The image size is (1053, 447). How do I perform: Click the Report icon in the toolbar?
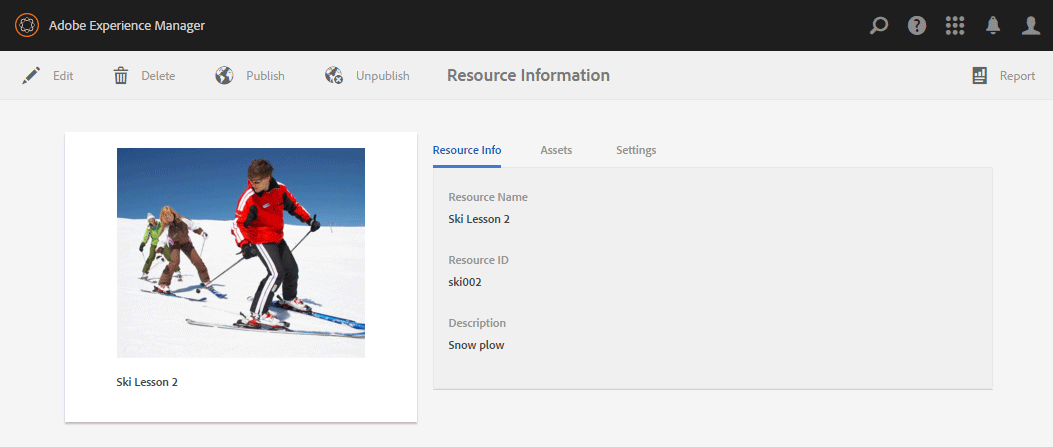tap(980, 76)
